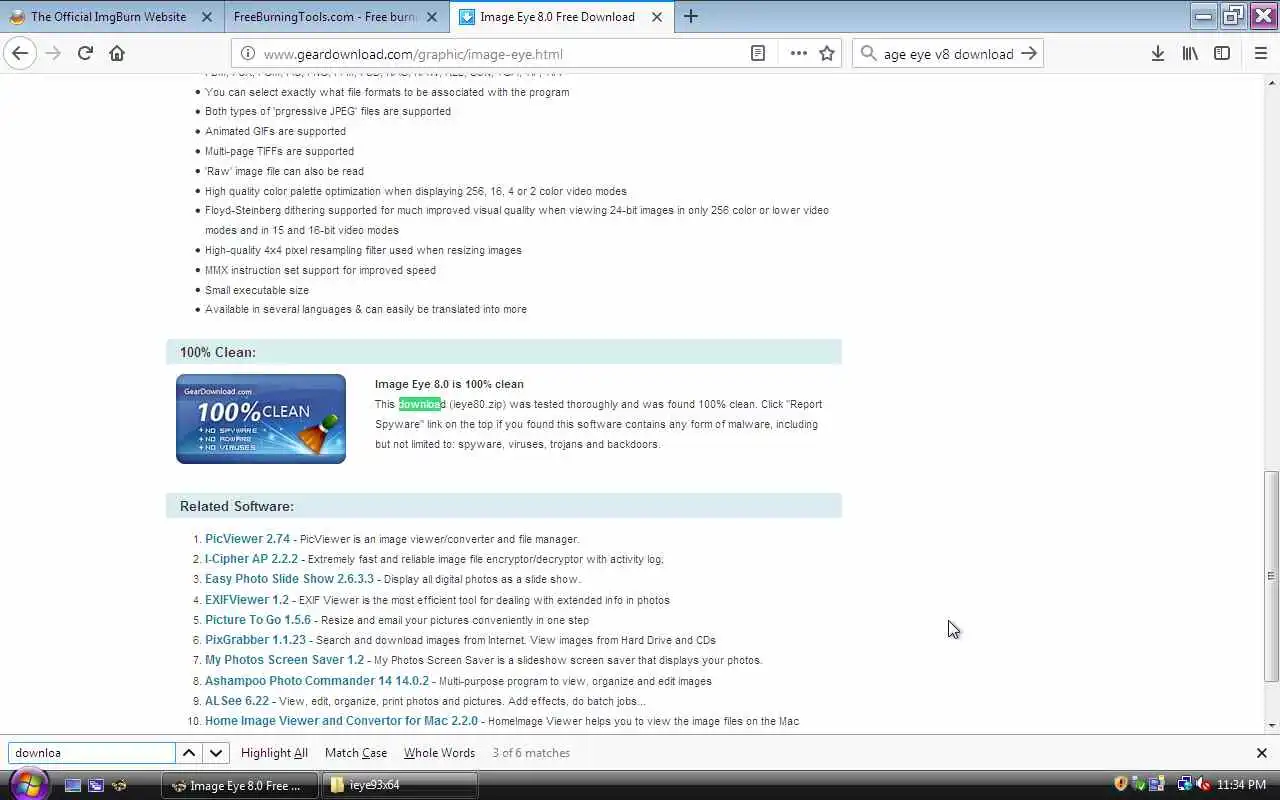
Task: Toggle the sidebar view
Action: point(1222,54)
